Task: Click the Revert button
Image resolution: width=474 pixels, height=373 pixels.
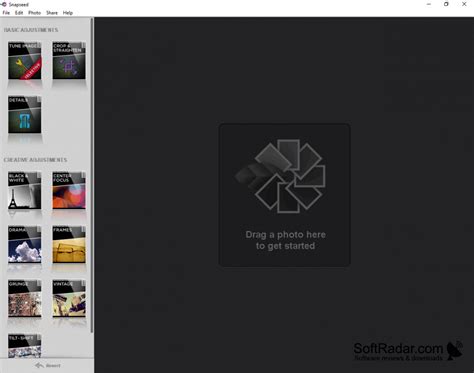Action: [x=47, y=366]
